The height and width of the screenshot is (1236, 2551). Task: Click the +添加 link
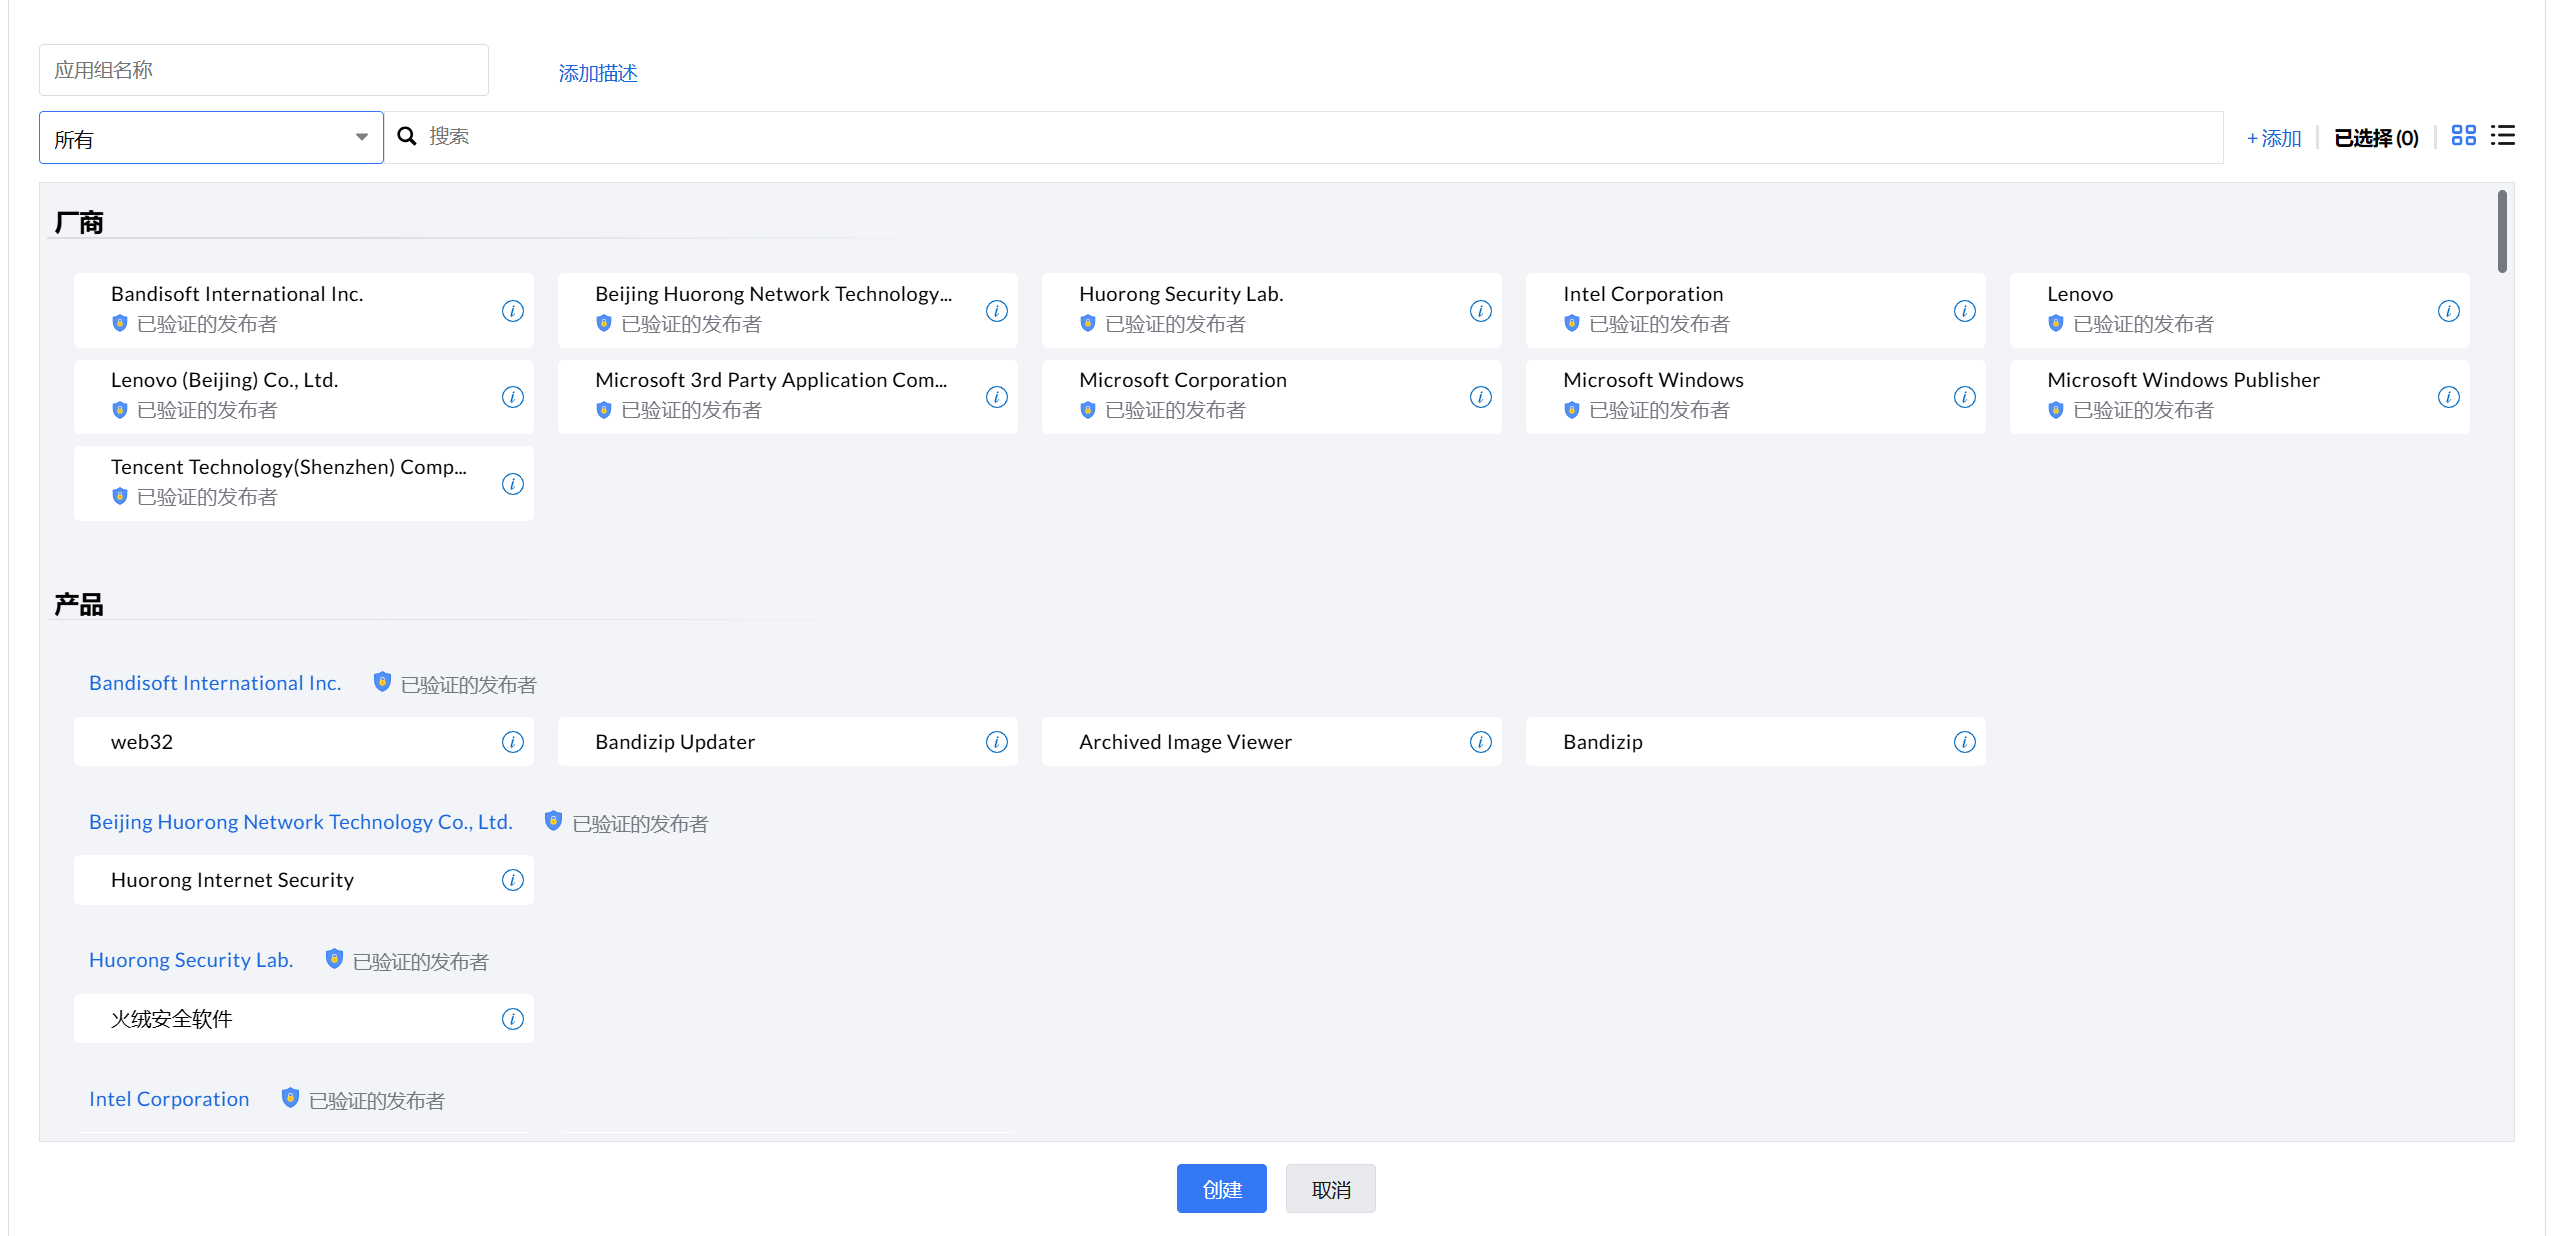(x=2273, y=138)
